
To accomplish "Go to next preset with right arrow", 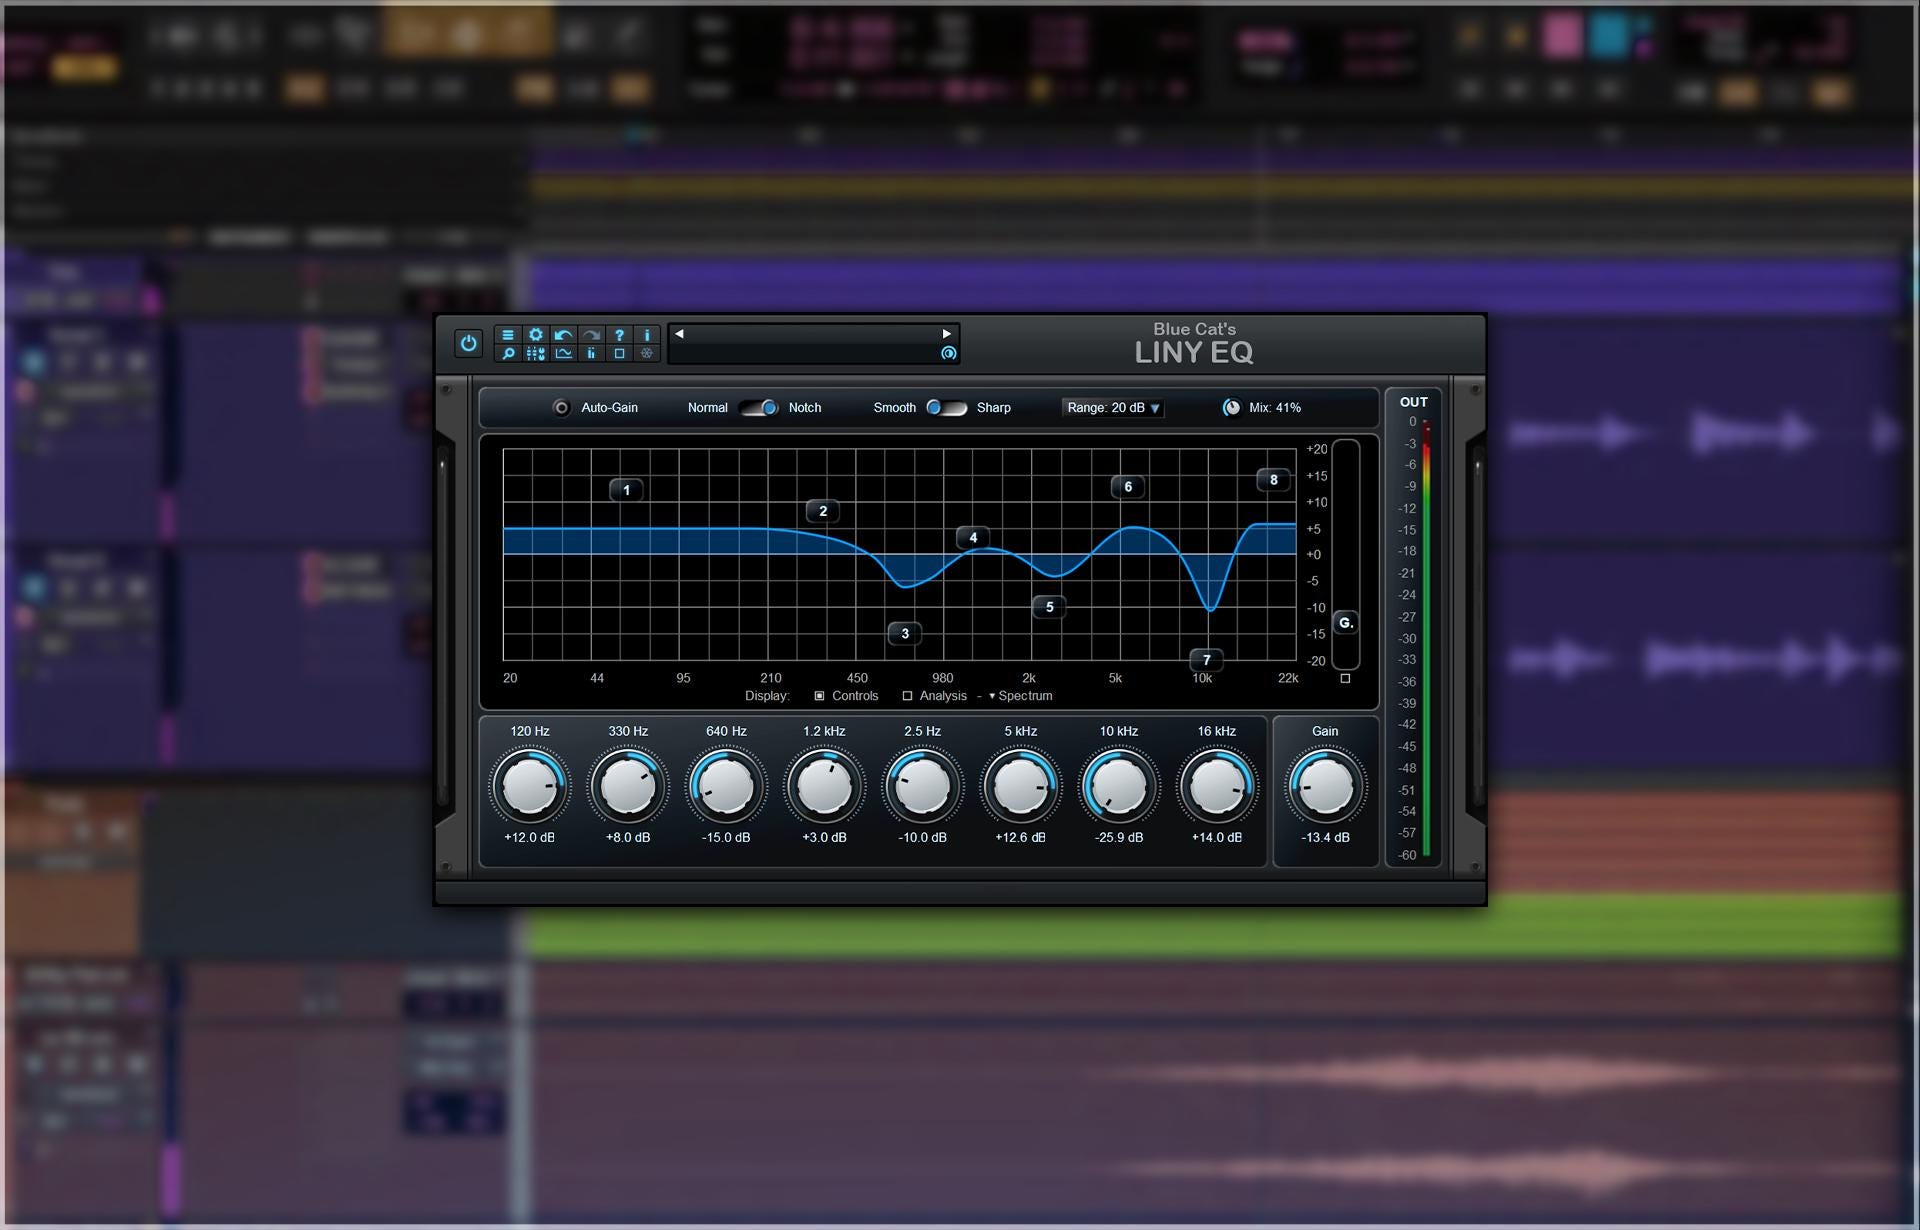I will [946, 334].
